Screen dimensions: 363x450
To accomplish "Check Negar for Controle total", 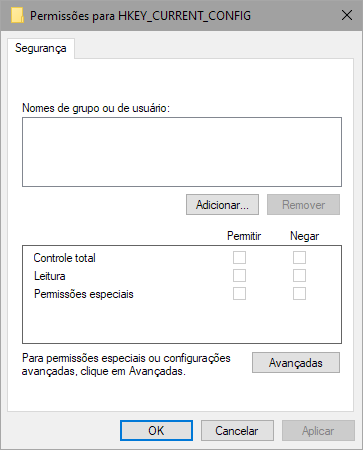I will point(299,258).
